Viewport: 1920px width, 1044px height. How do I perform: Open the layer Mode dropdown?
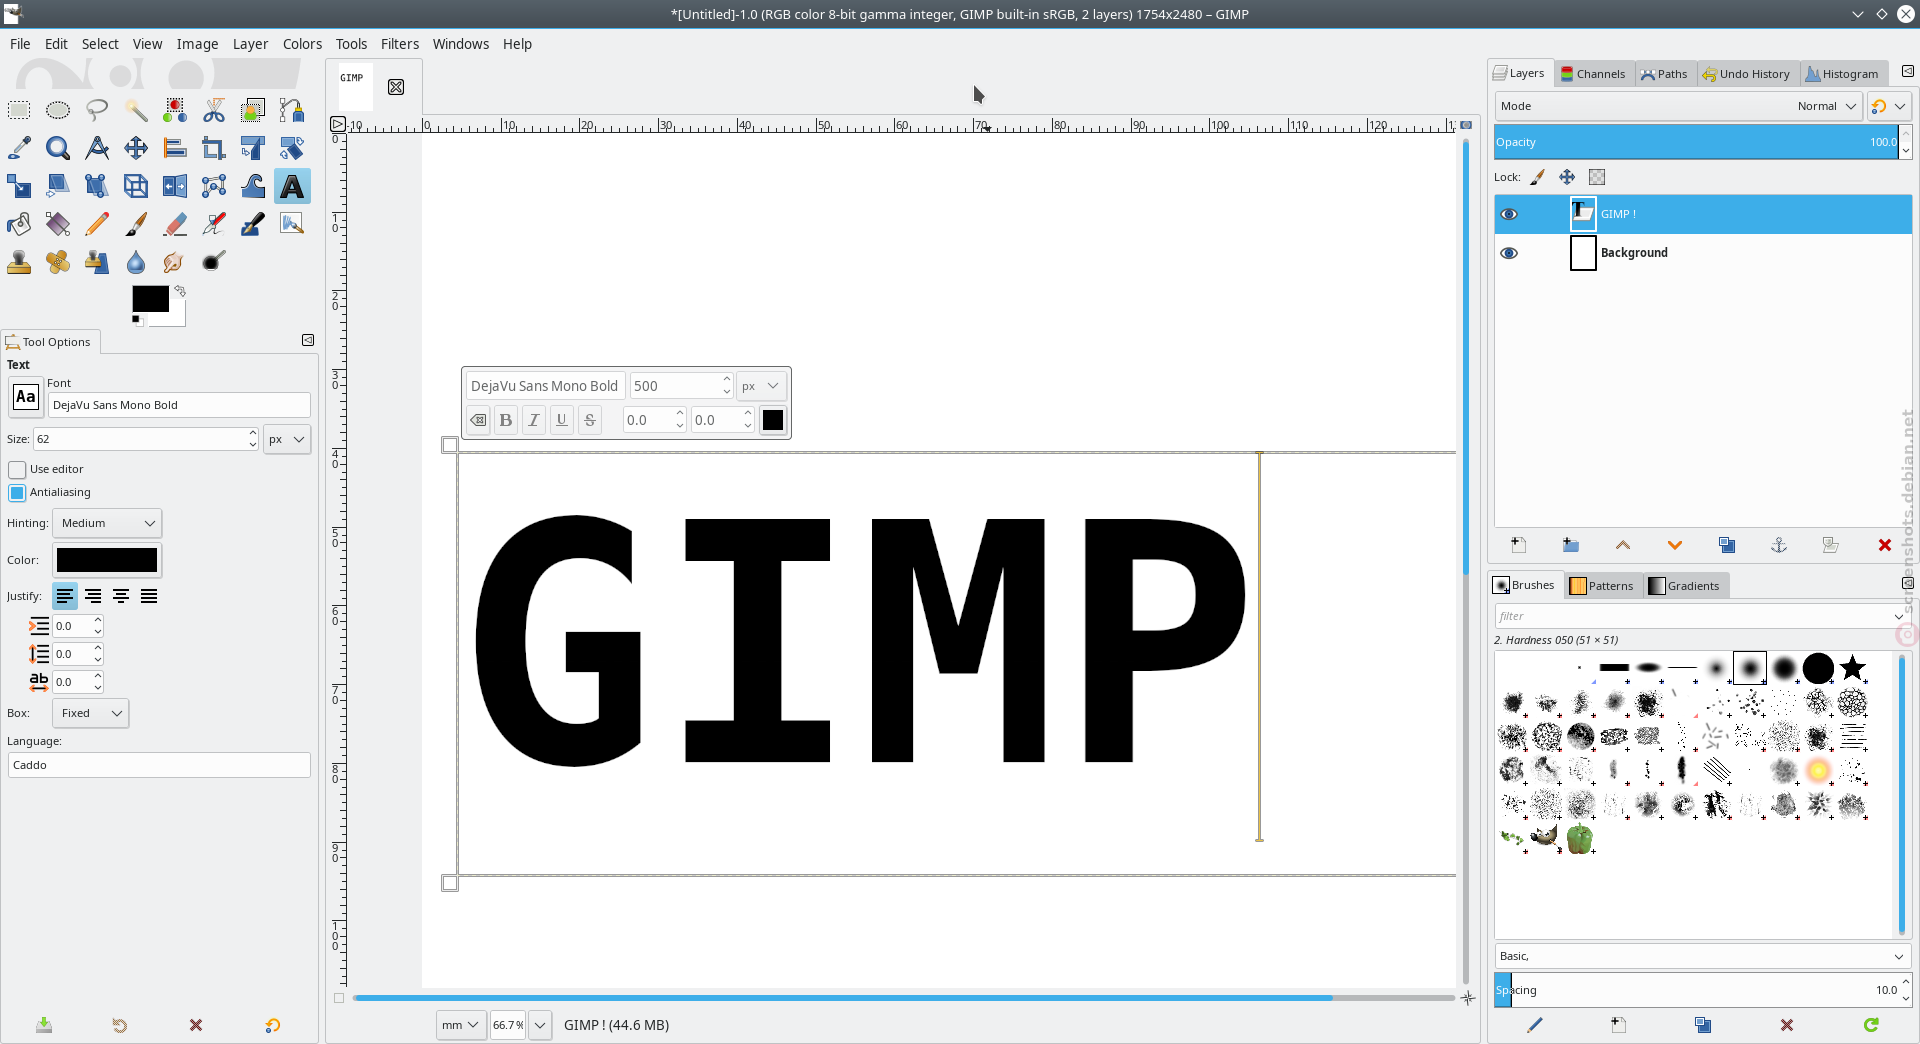point(1678,106)
